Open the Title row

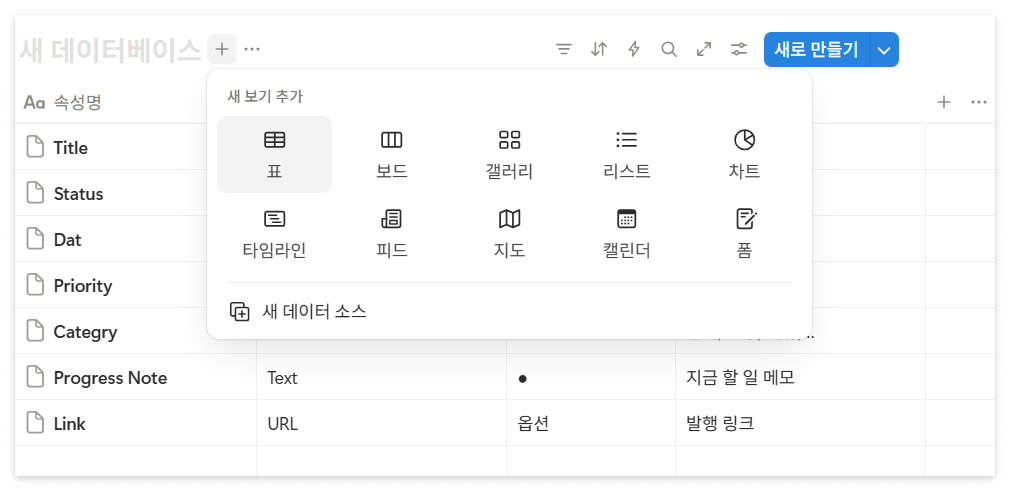(x=71, y=148)
